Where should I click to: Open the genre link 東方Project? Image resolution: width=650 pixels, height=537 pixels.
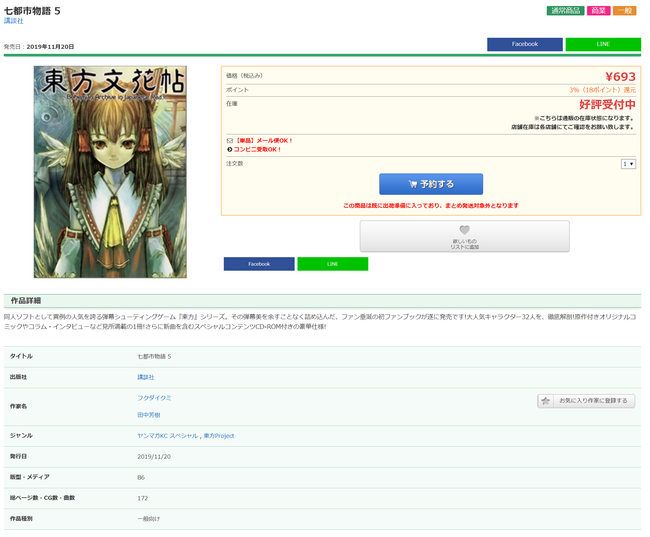pyautogui.click(x=219, y=436)
